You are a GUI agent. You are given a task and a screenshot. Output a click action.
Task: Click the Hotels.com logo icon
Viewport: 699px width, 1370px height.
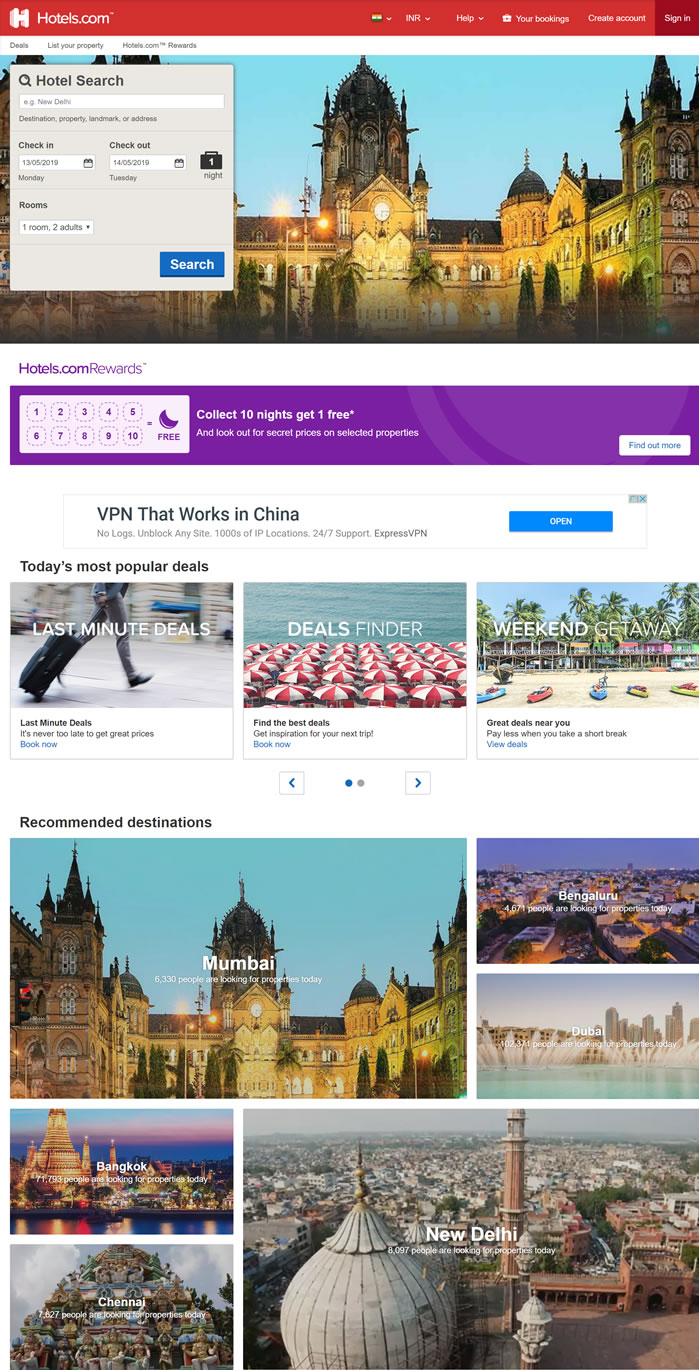click(x=19, y=18)
